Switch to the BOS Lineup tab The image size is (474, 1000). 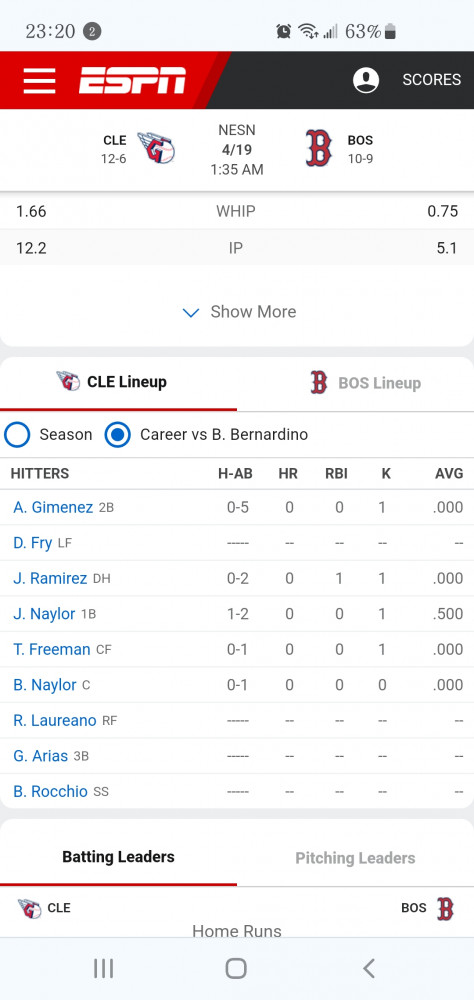(x=355, y=383)
